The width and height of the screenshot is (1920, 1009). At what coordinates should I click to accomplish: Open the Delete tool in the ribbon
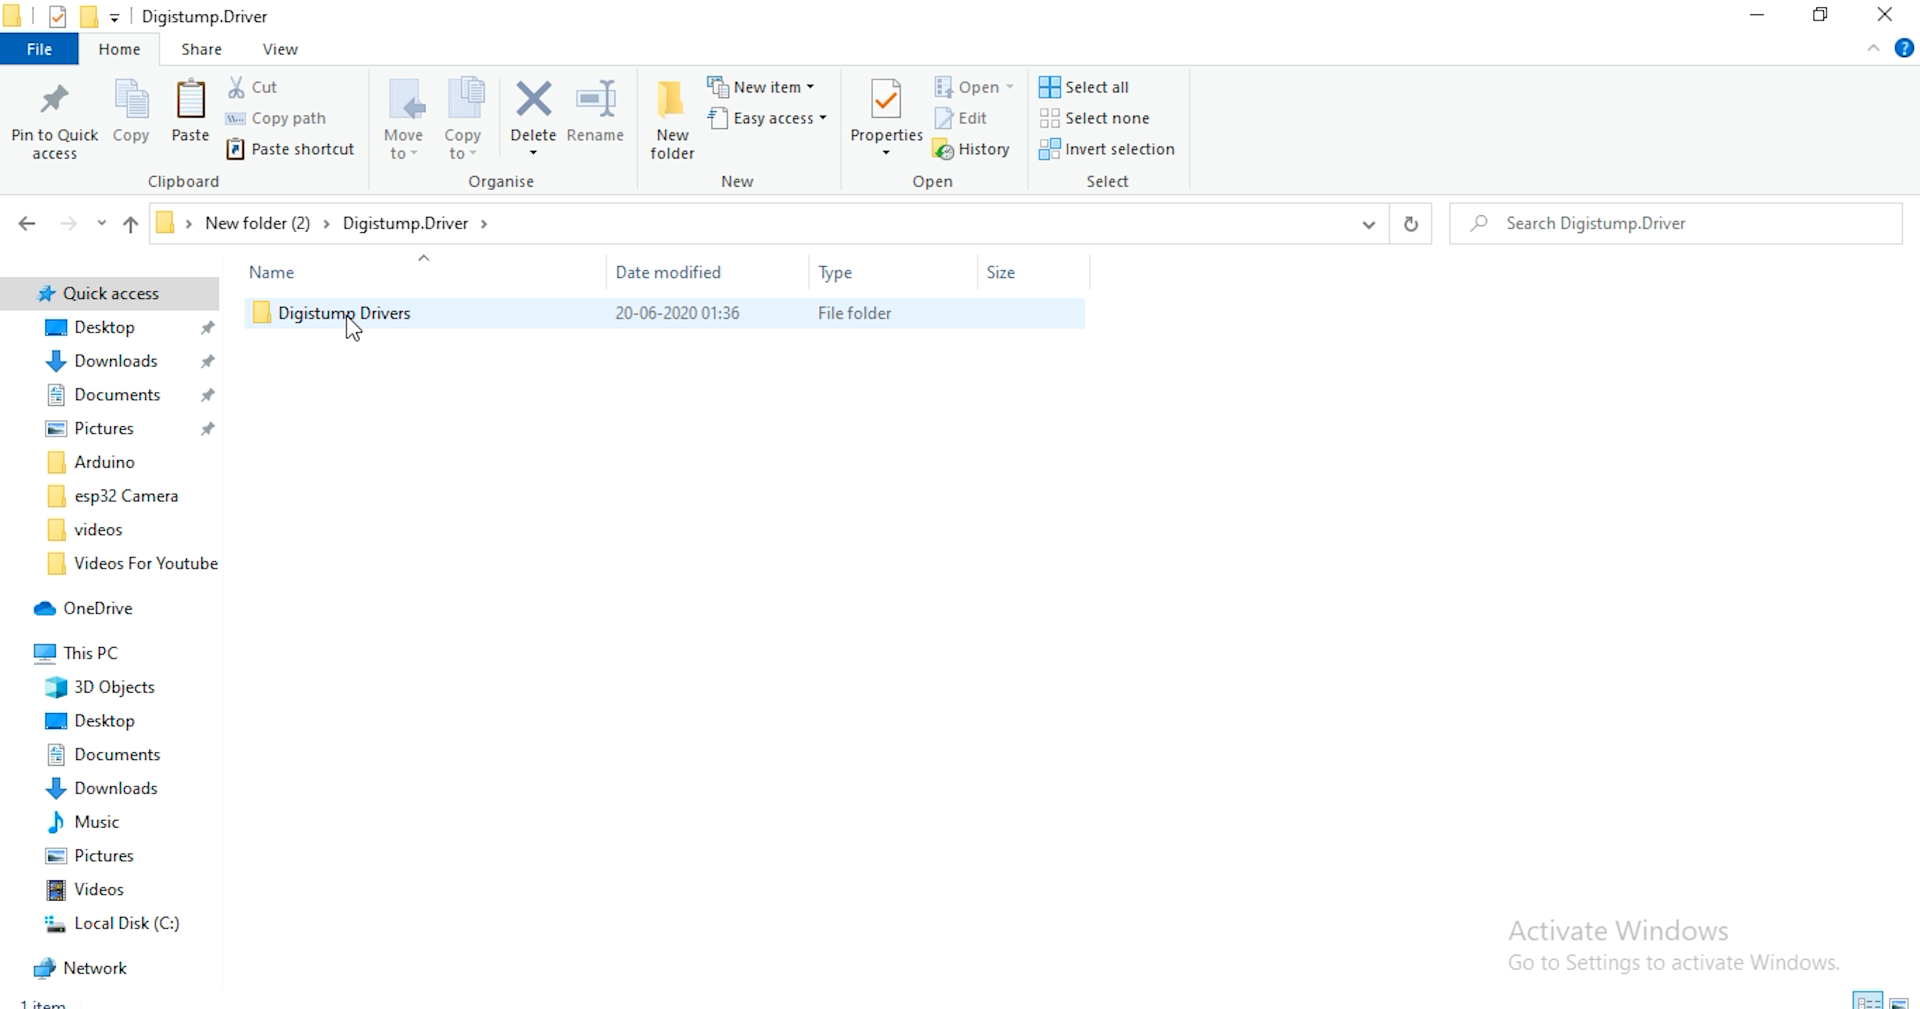533,110
